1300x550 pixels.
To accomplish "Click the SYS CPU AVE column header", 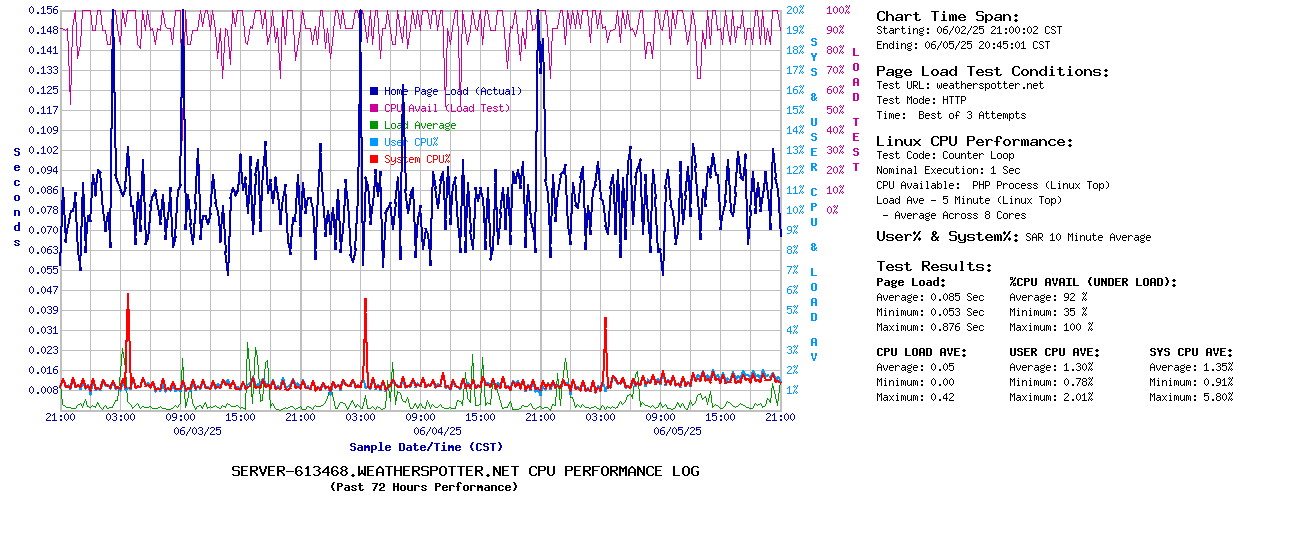I will 1191,352.
